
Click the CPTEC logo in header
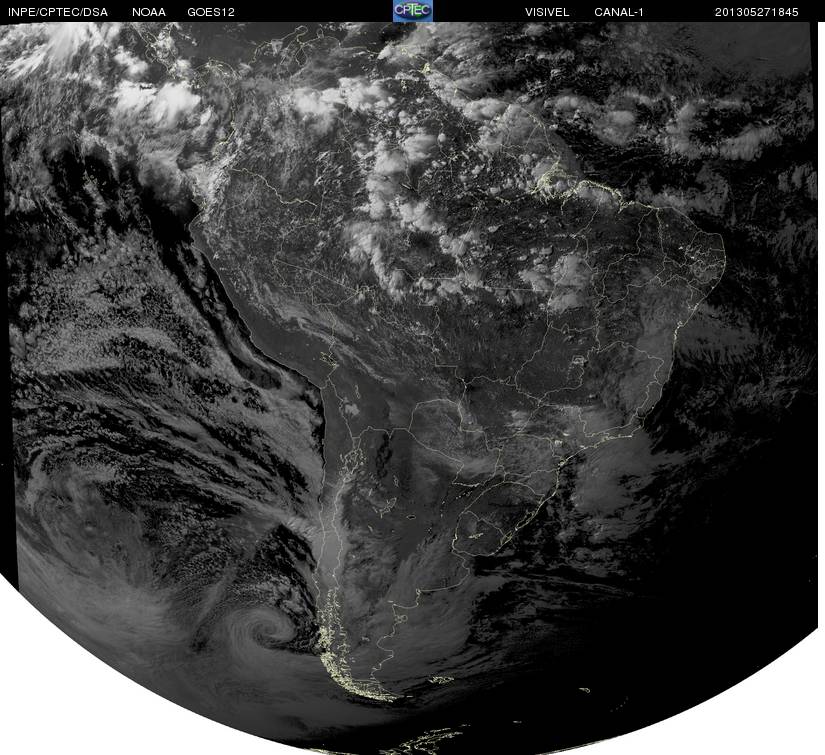coord(413,11)
